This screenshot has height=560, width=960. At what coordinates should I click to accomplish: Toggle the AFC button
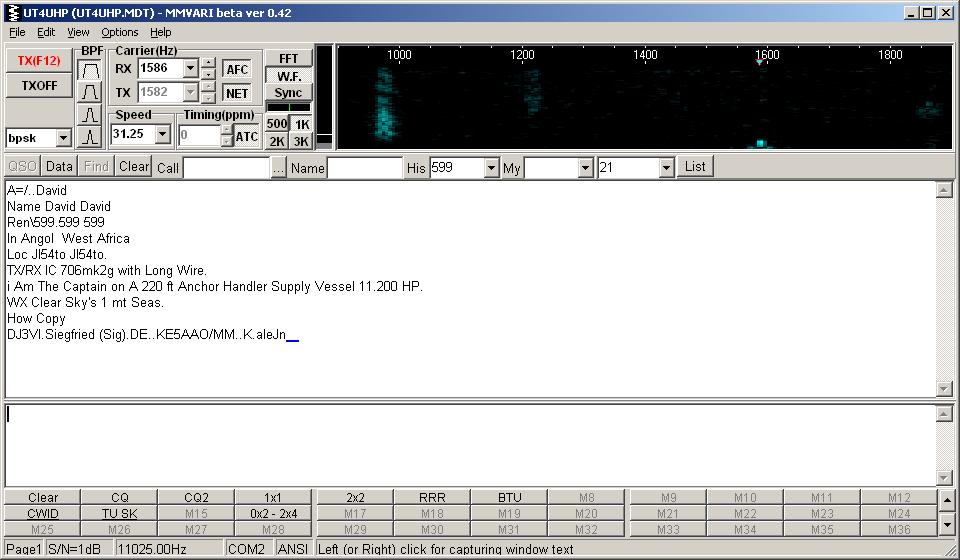click(x=237, y=69)
